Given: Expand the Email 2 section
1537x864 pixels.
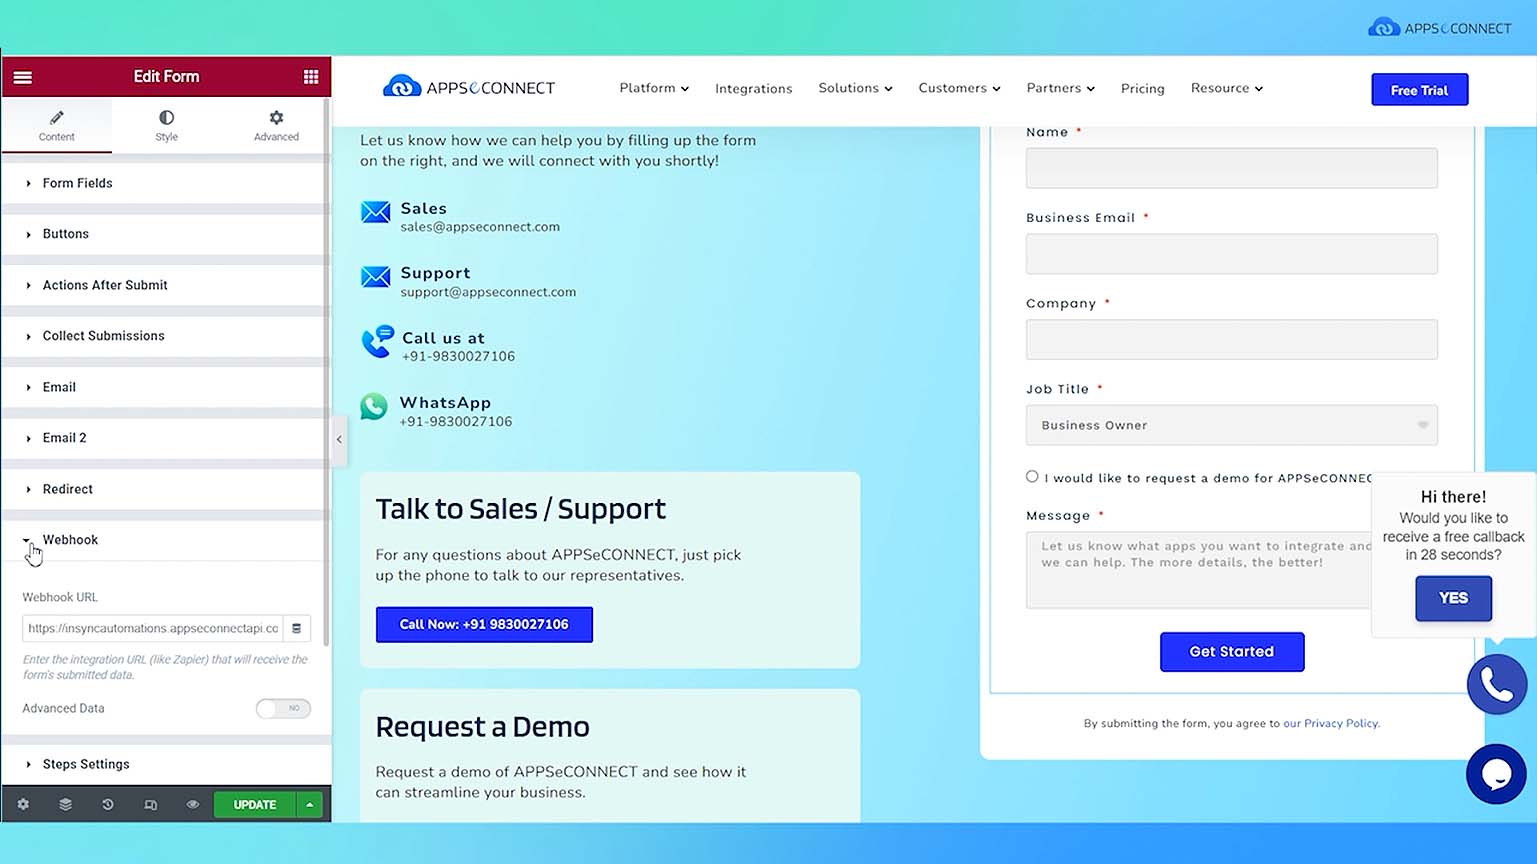Looking at the screenshot, I should (166, 438).
